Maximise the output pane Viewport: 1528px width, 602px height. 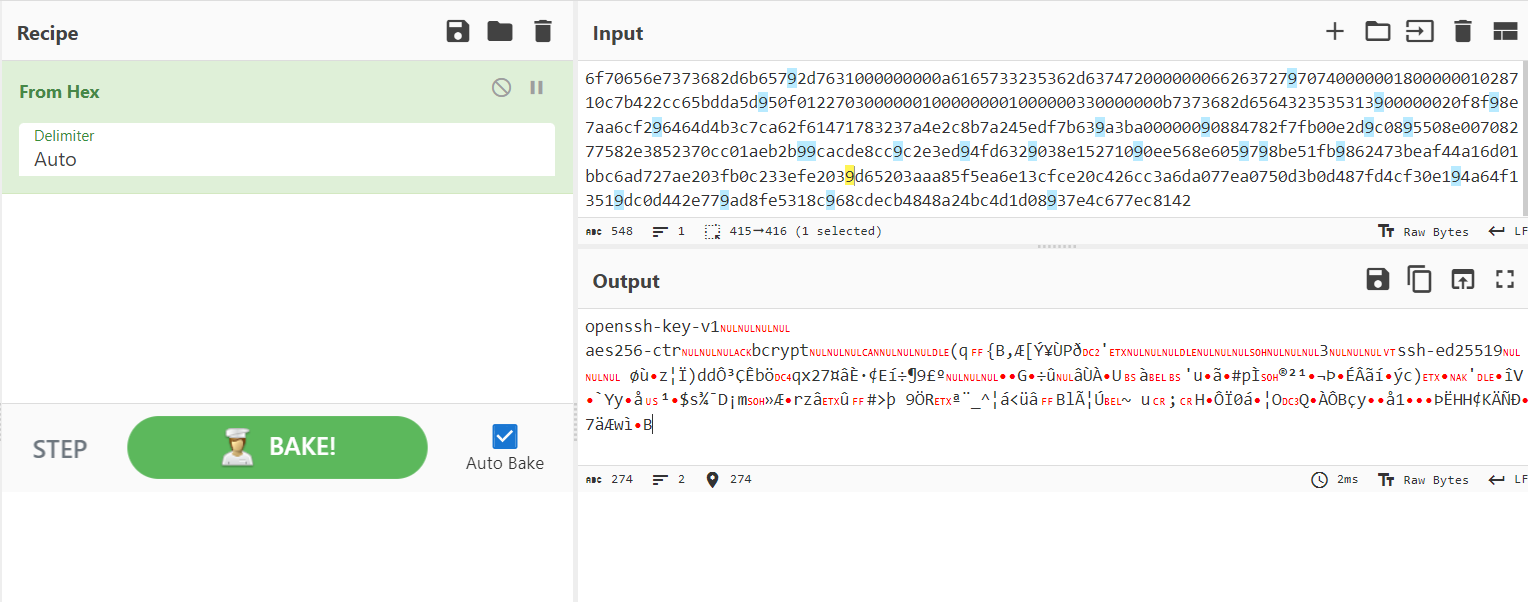(x=1505, y=280)
